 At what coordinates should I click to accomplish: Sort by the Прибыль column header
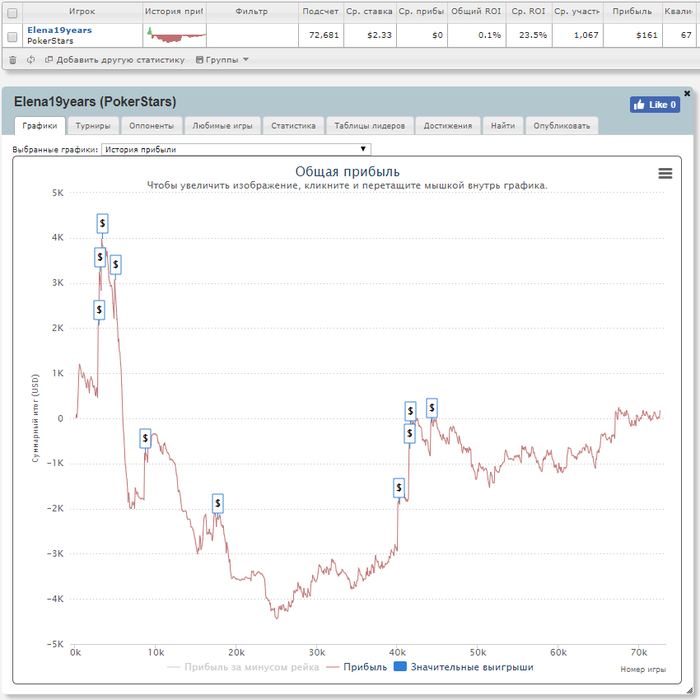click(x=632, y=12)
